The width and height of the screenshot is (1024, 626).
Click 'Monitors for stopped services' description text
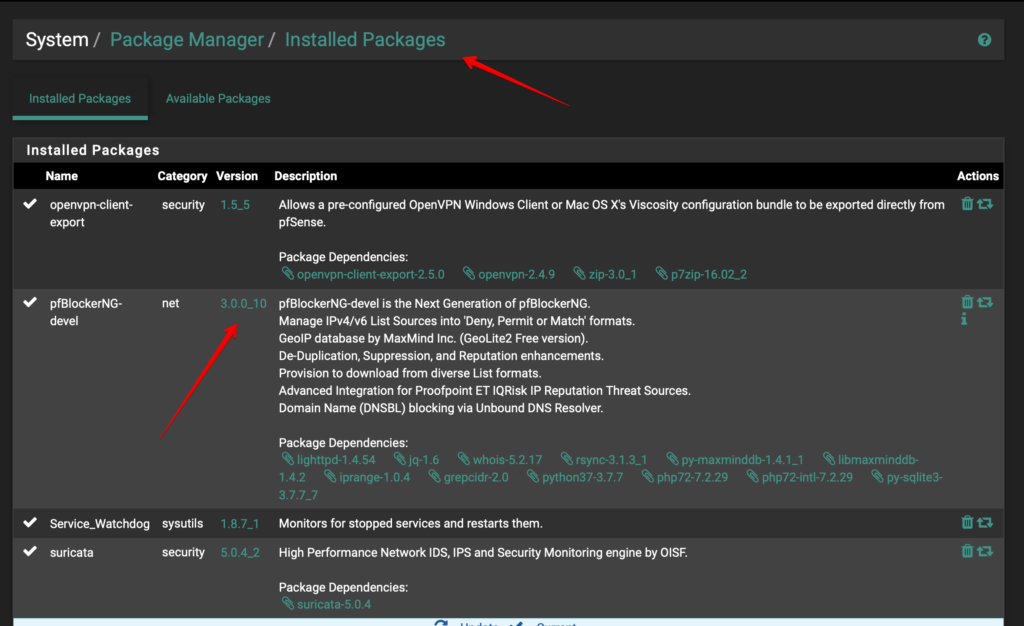(x=411, y=524)
